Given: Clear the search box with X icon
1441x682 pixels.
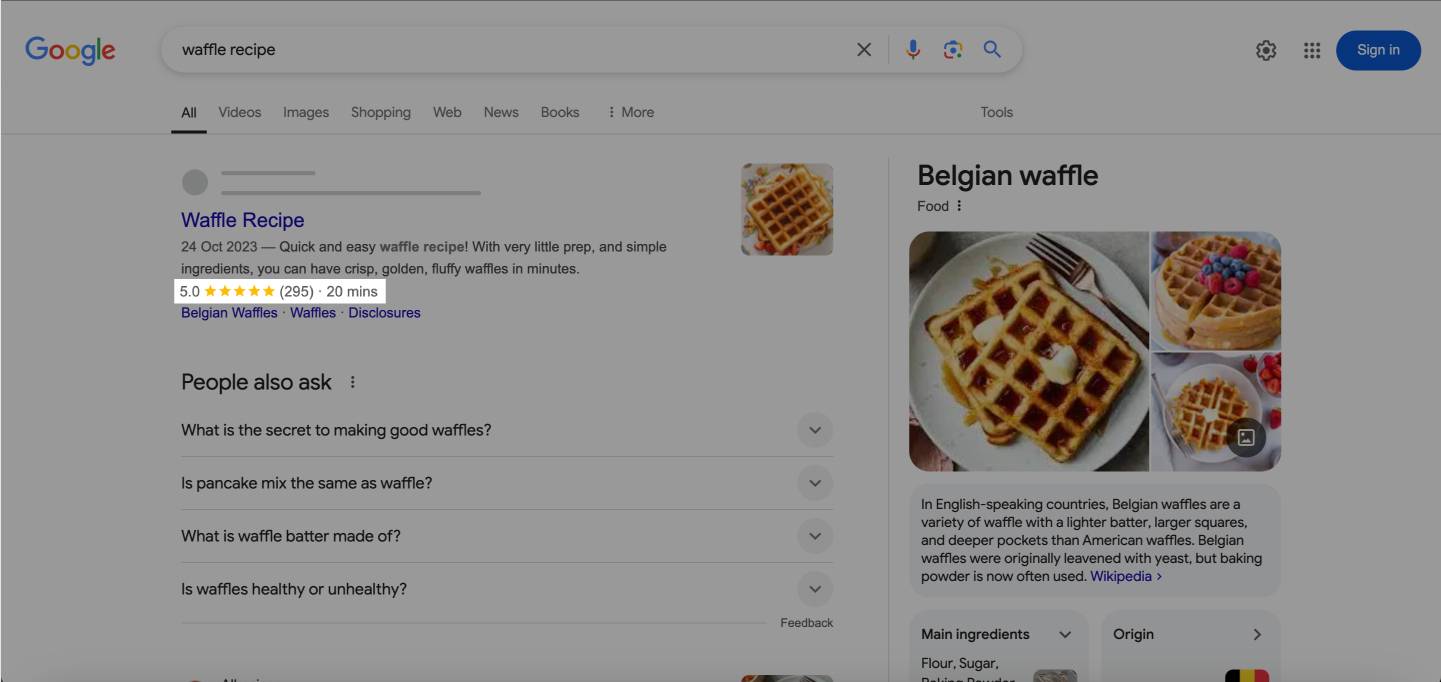Looking at the screenshot, I should click(x=864, y=50).
